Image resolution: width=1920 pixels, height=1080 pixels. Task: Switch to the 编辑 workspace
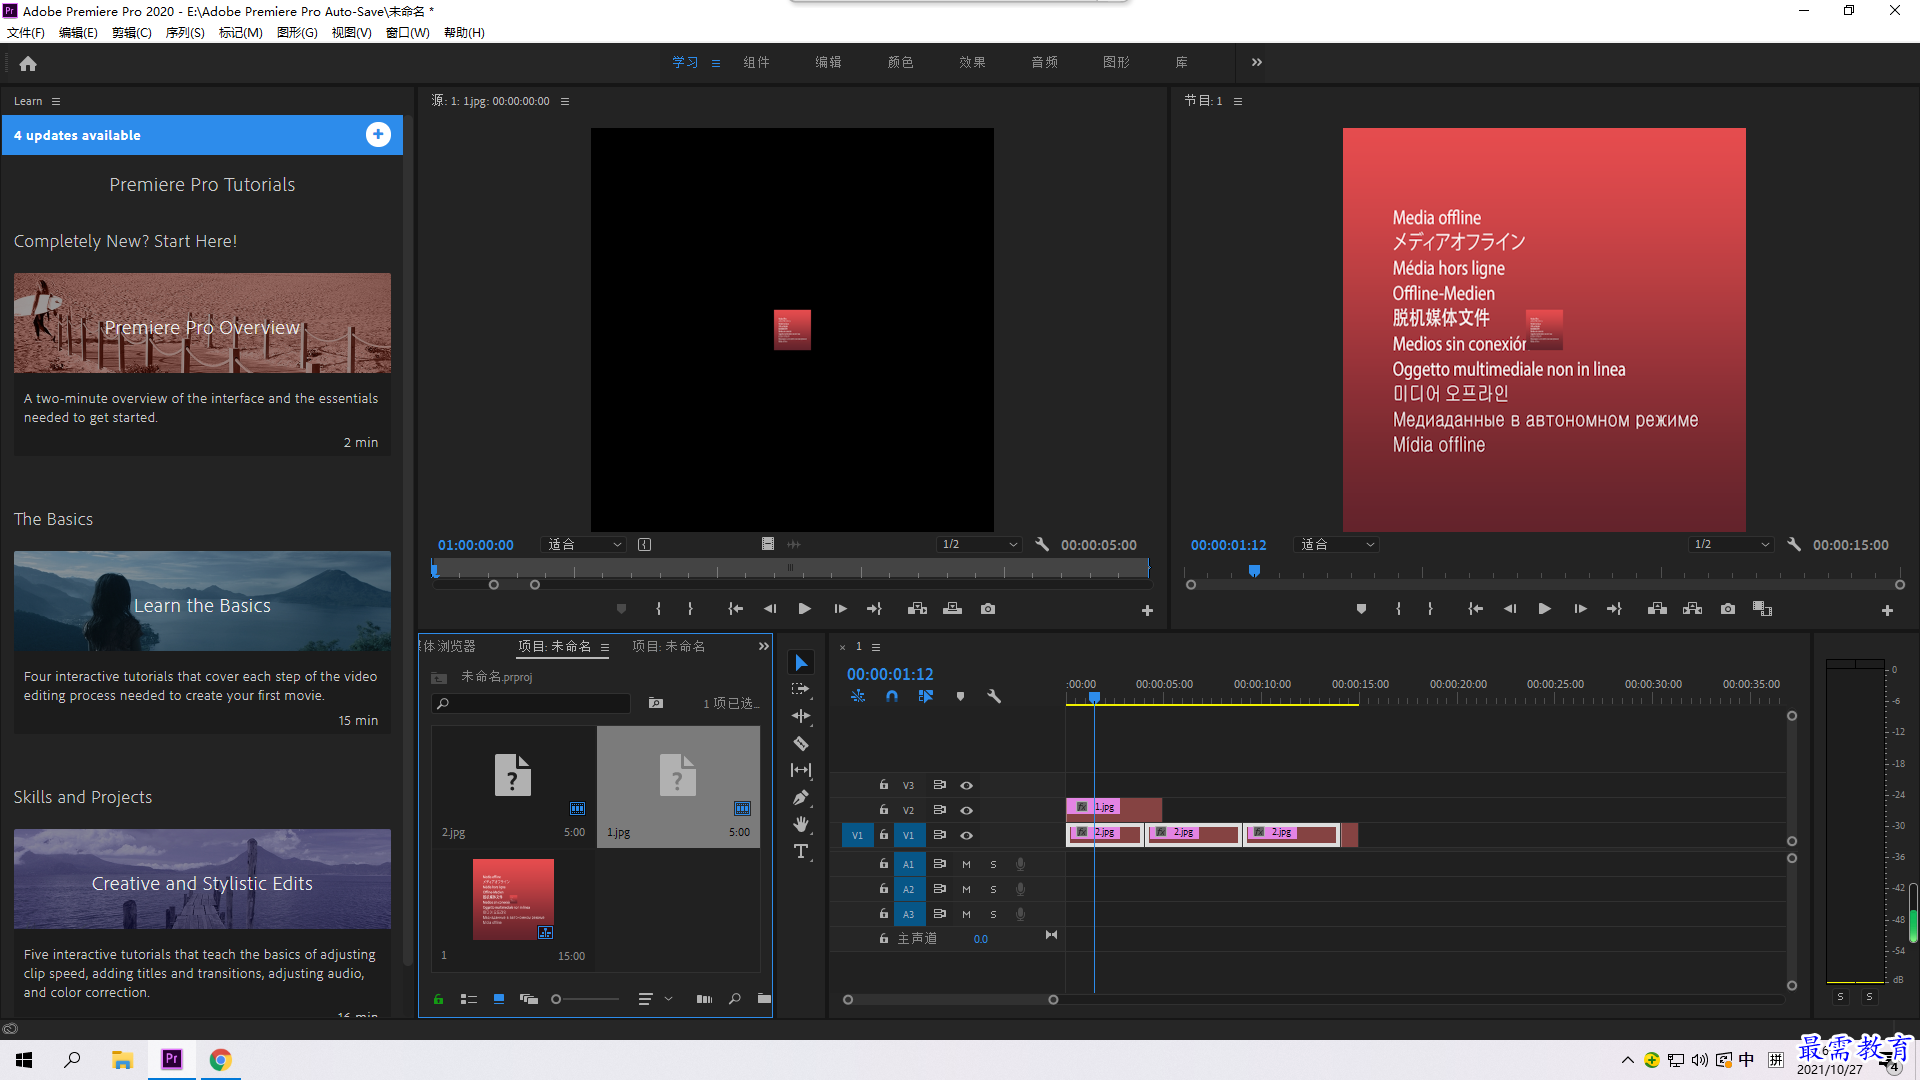[828, 62]
